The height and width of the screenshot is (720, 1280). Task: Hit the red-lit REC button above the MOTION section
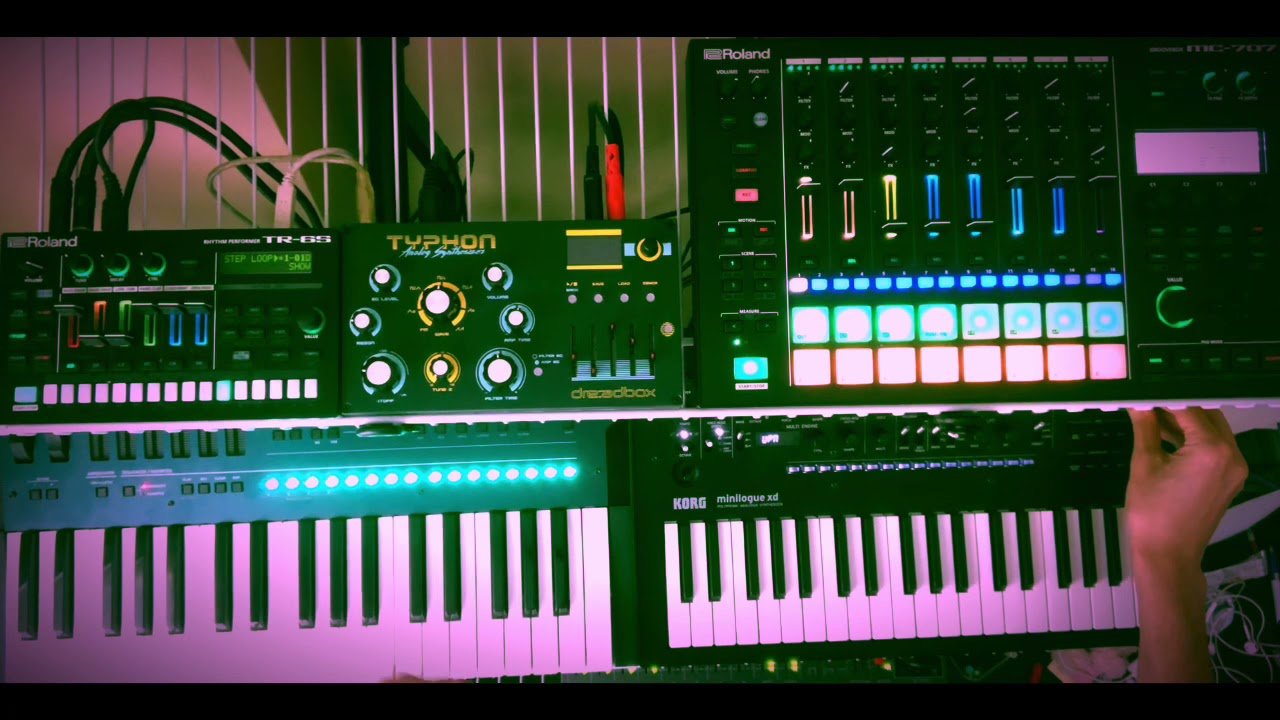[x=746, y=195]
